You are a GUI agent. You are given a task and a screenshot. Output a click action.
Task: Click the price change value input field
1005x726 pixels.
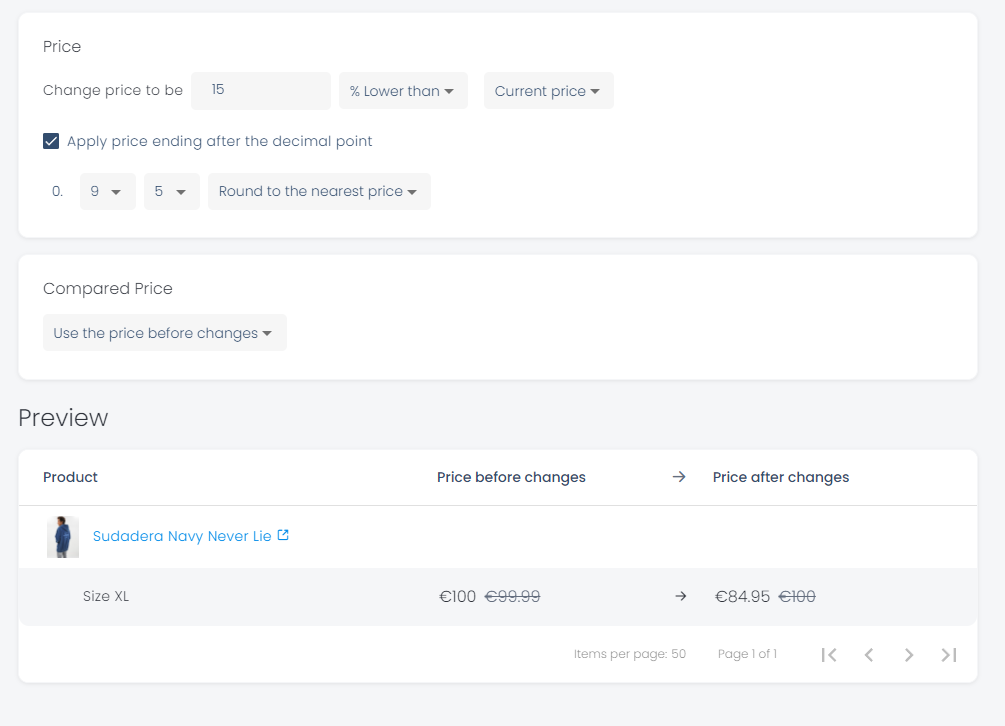(x=260, y=91)
